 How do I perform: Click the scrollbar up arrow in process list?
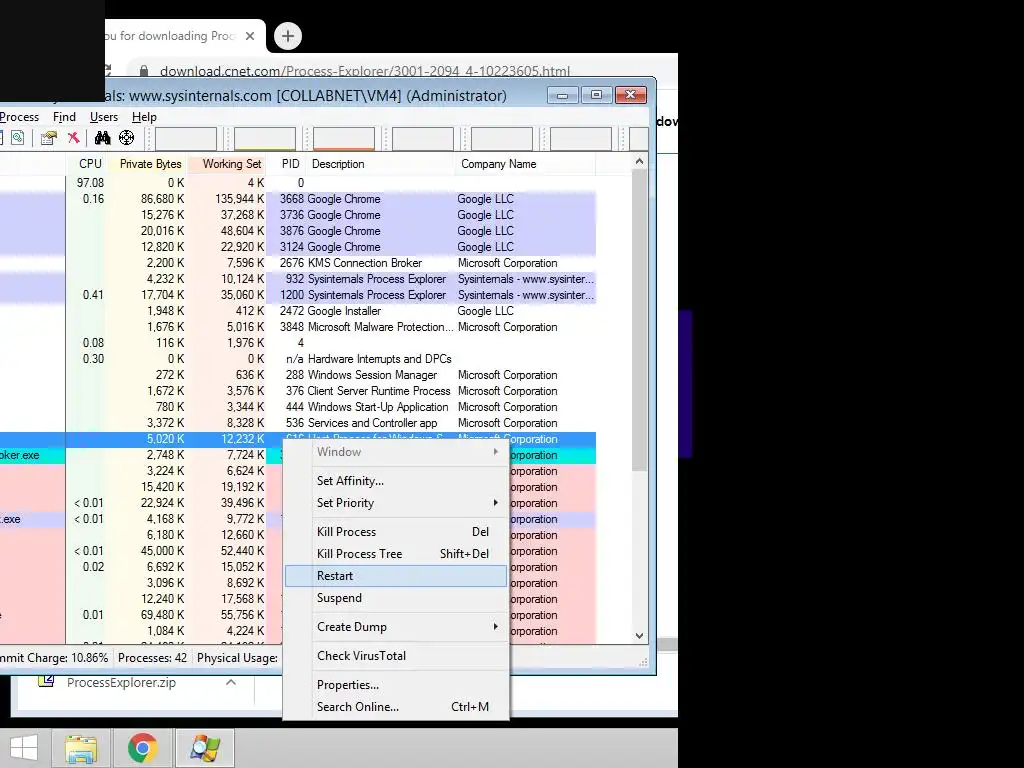click(x=639, y=161)
